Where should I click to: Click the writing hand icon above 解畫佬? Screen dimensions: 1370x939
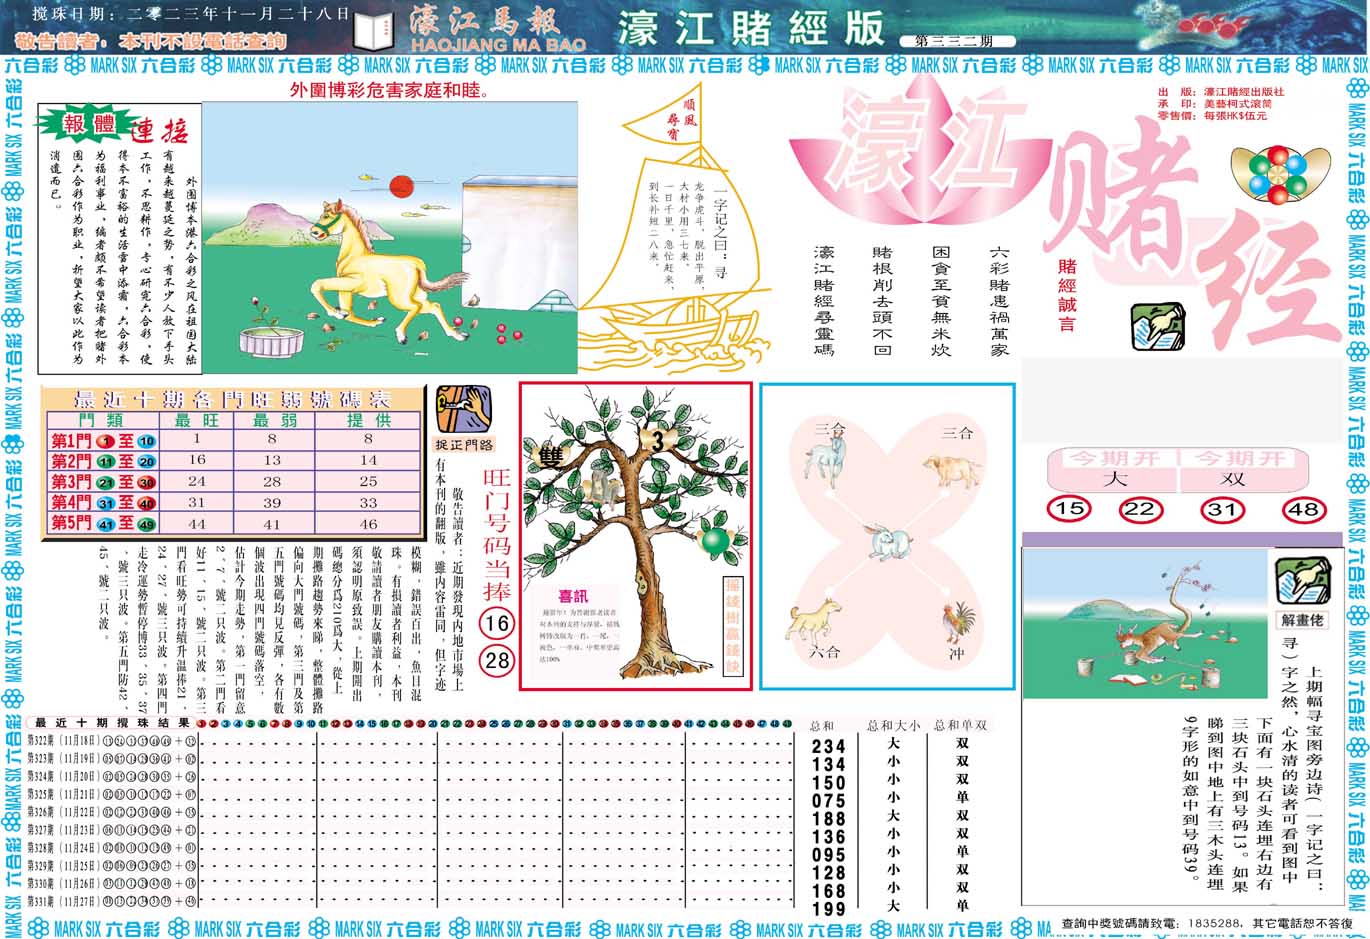click(1303, 580)
